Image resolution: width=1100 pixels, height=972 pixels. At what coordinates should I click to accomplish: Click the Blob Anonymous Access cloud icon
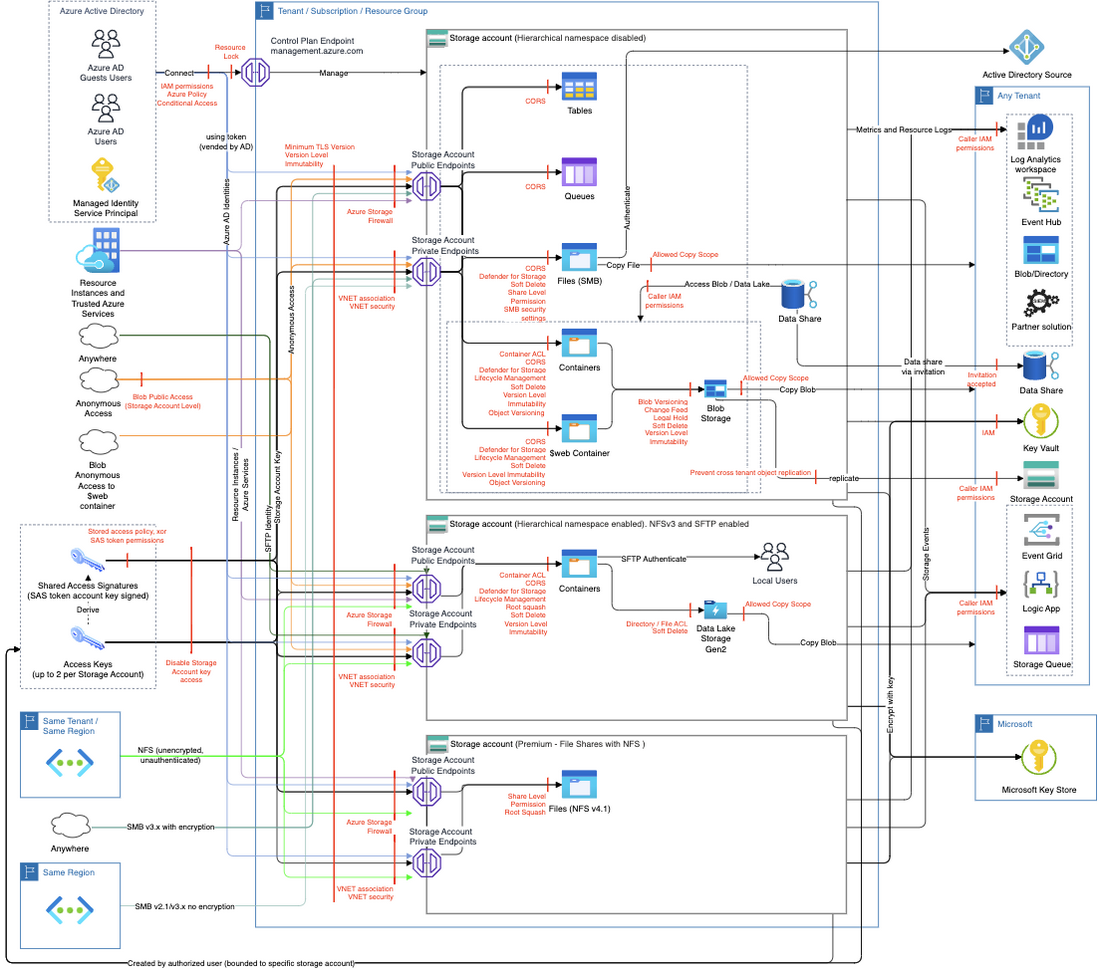[x=98, y=443]
